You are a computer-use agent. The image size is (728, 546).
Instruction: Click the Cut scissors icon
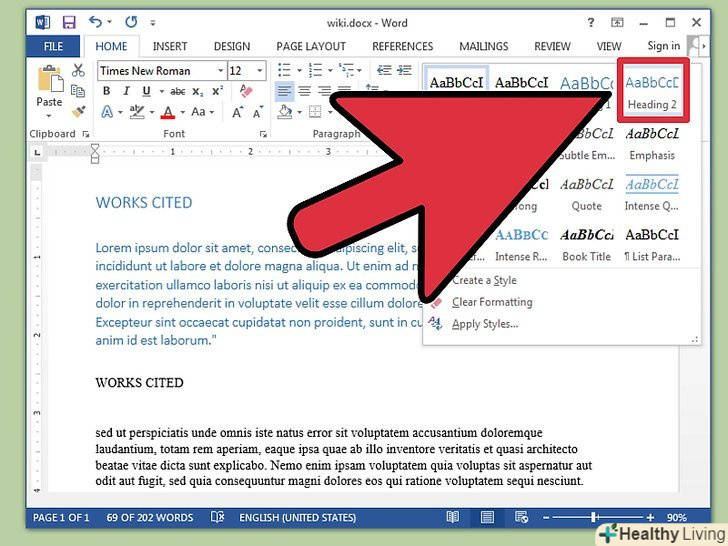[x=78, y=70]
